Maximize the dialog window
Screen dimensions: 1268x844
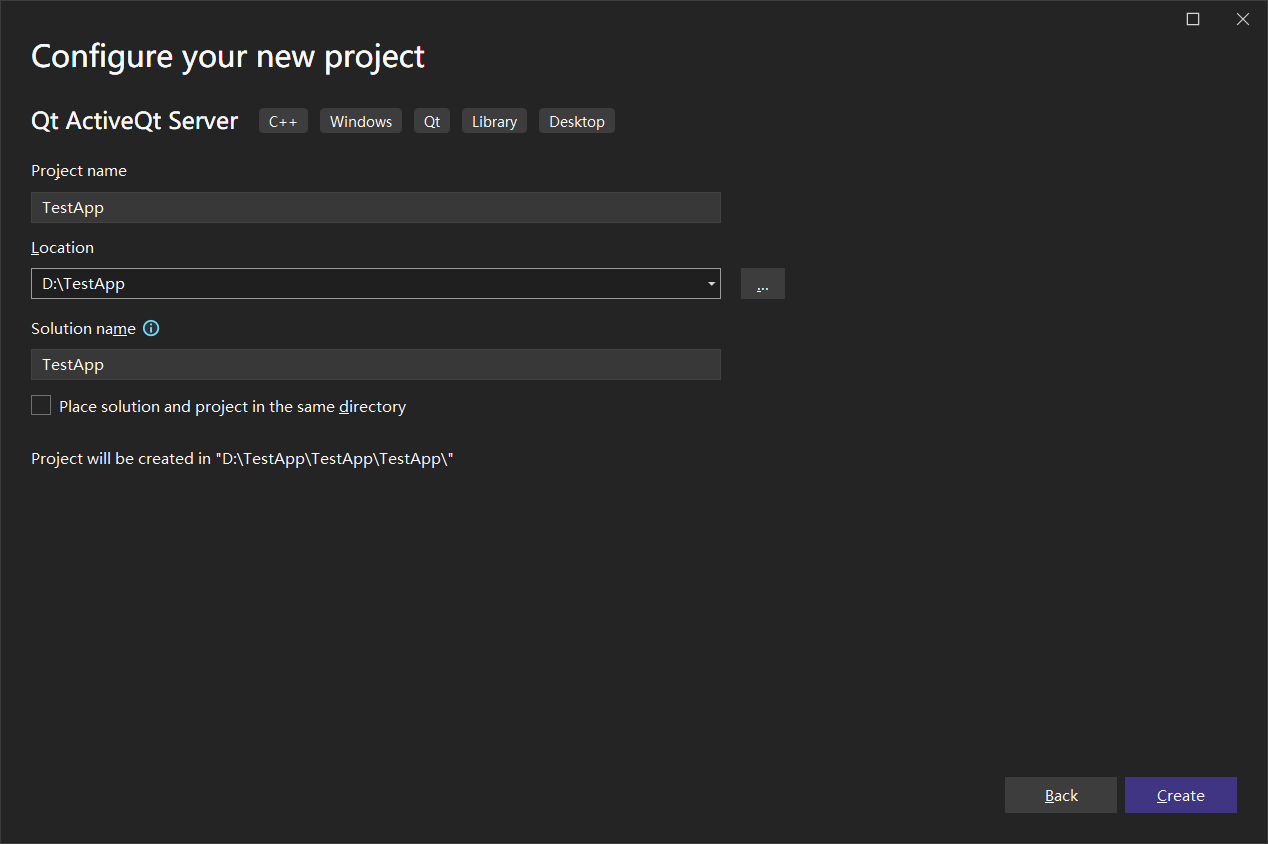click(x=1193, y=19)
